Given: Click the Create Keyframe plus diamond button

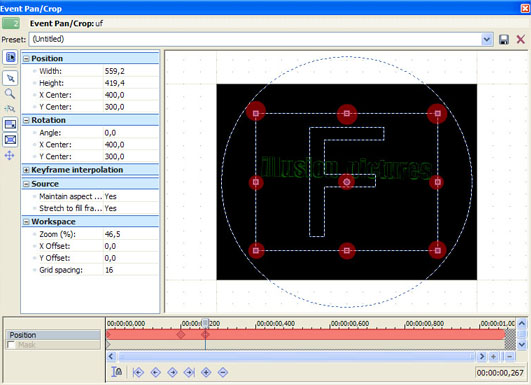Looking at the screenshot, I should tap(206, 372).
